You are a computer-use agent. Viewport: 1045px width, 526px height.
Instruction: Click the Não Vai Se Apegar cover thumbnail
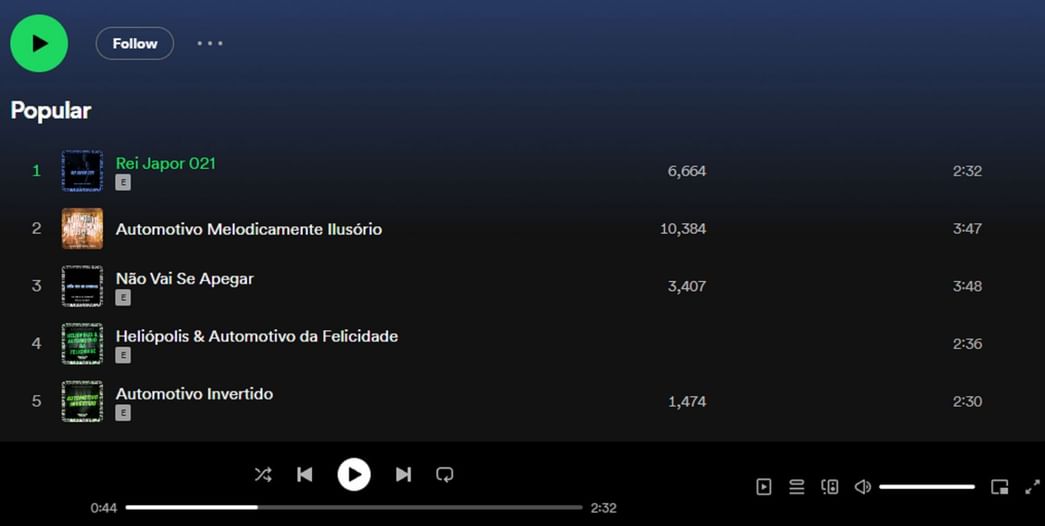pos(82,286)
